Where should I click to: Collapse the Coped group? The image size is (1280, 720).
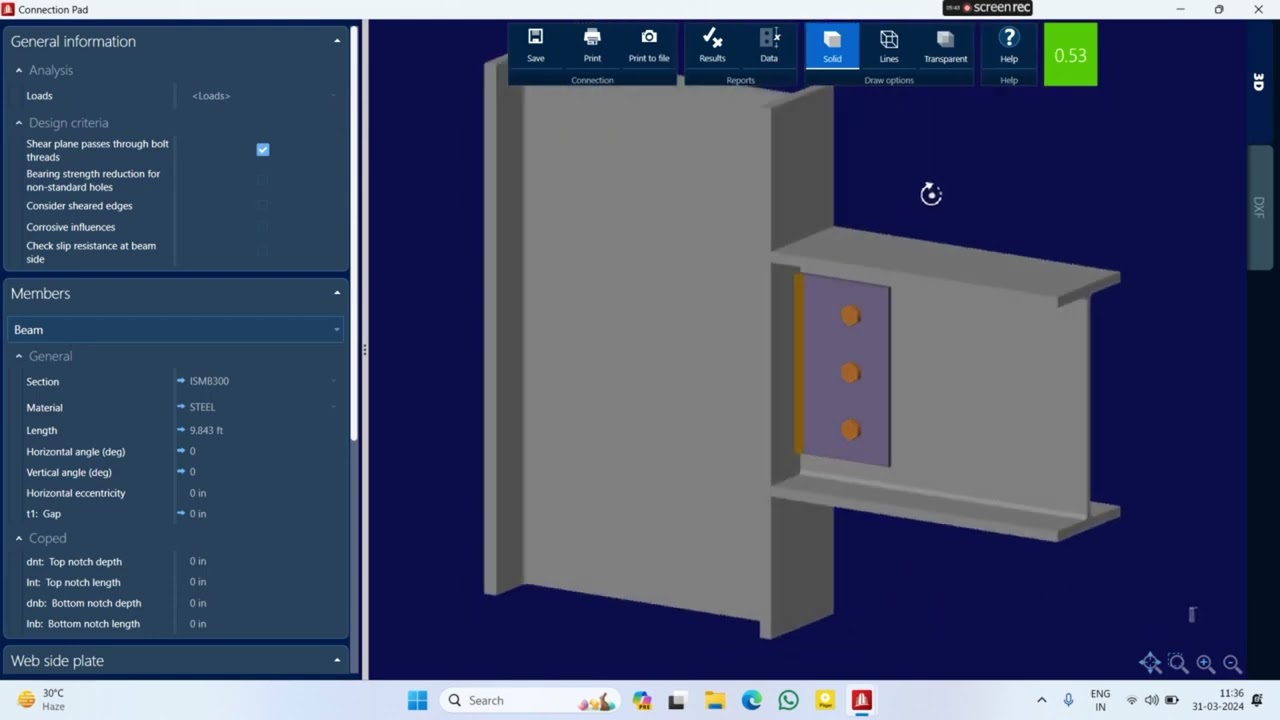click(x=18, y=538)
